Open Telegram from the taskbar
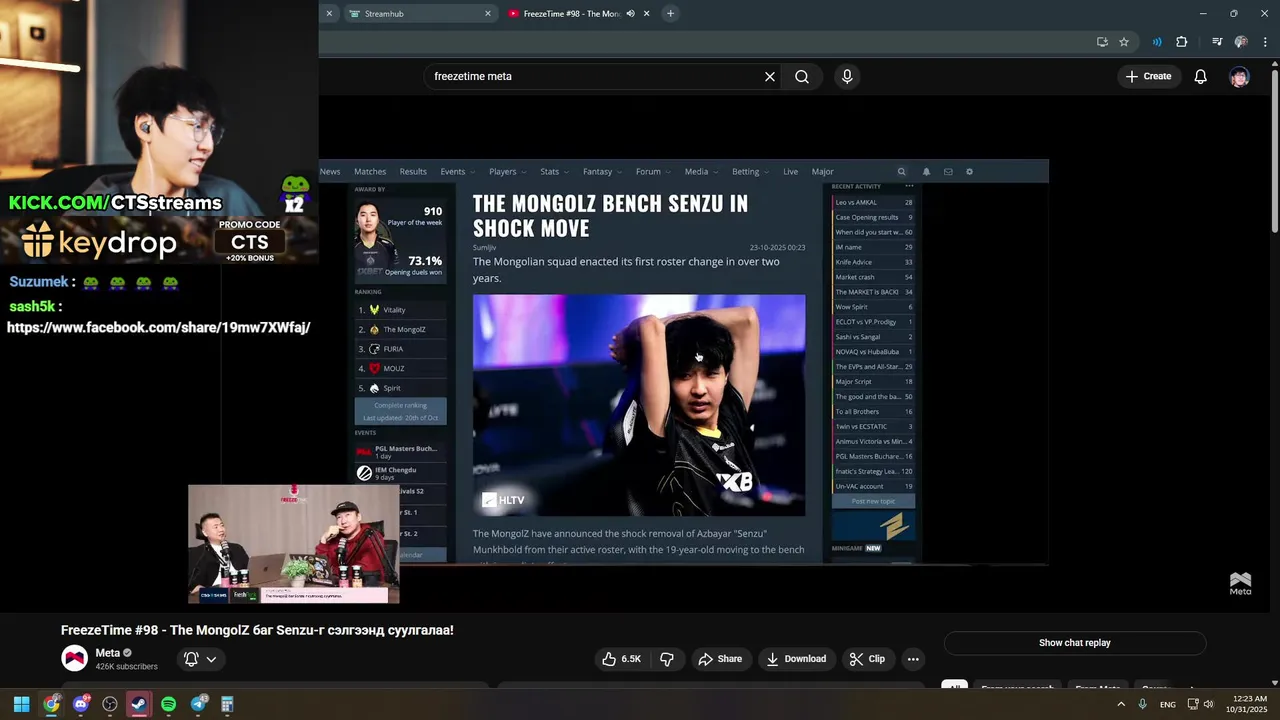This screenshot has height=720, width=1280. click(x=198, y=704)
